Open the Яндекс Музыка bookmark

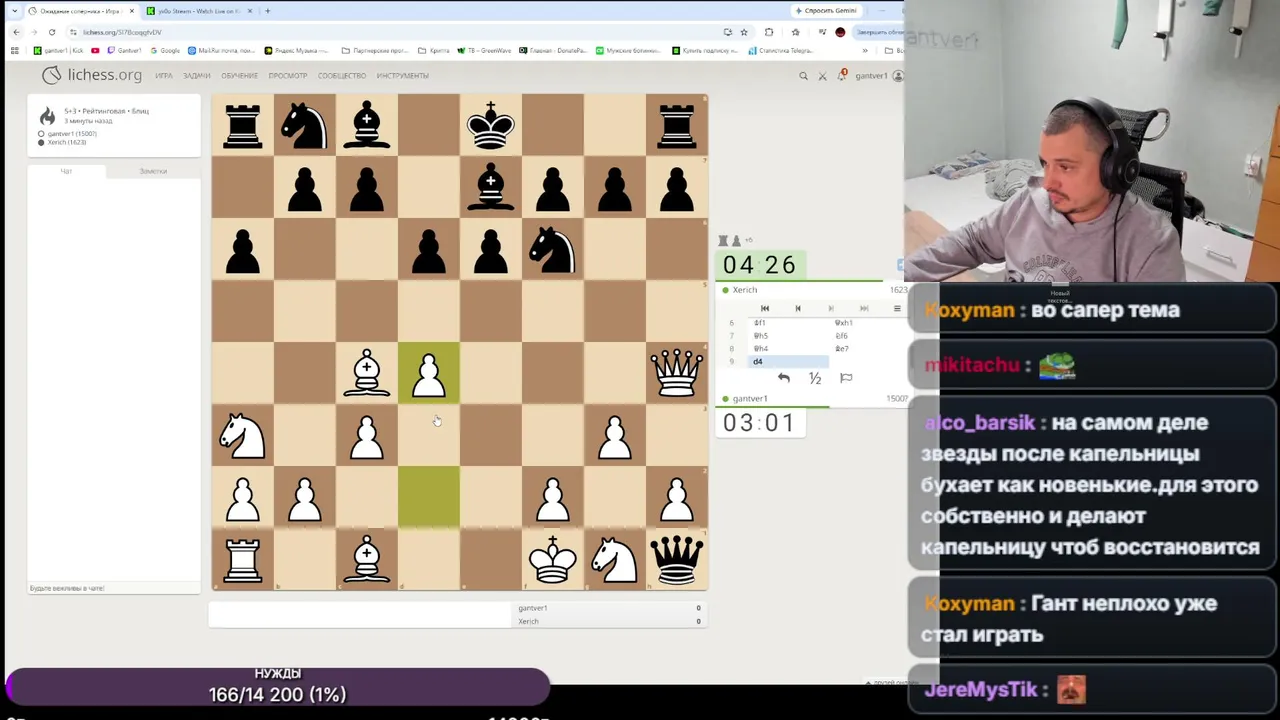click(297, 51)
